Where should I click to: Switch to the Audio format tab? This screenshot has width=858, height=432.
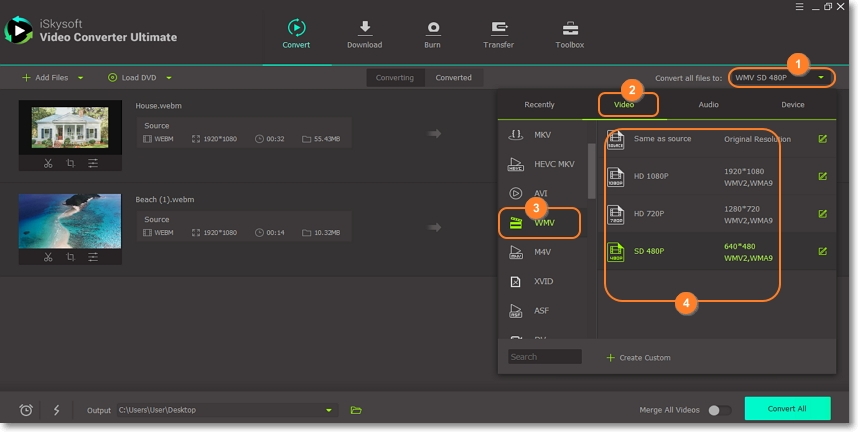pos(708,104)
